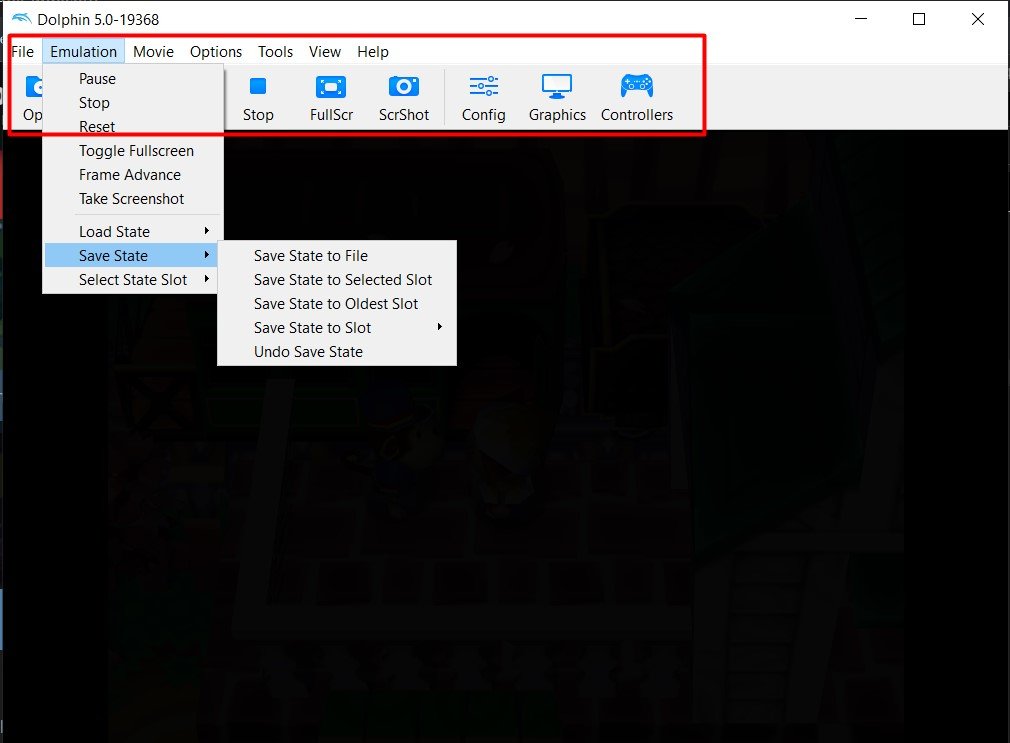The height and width of the screenshot is (743, 1010).
Task: Expand the Select State Slot submenu
Action: coord(133,280)
